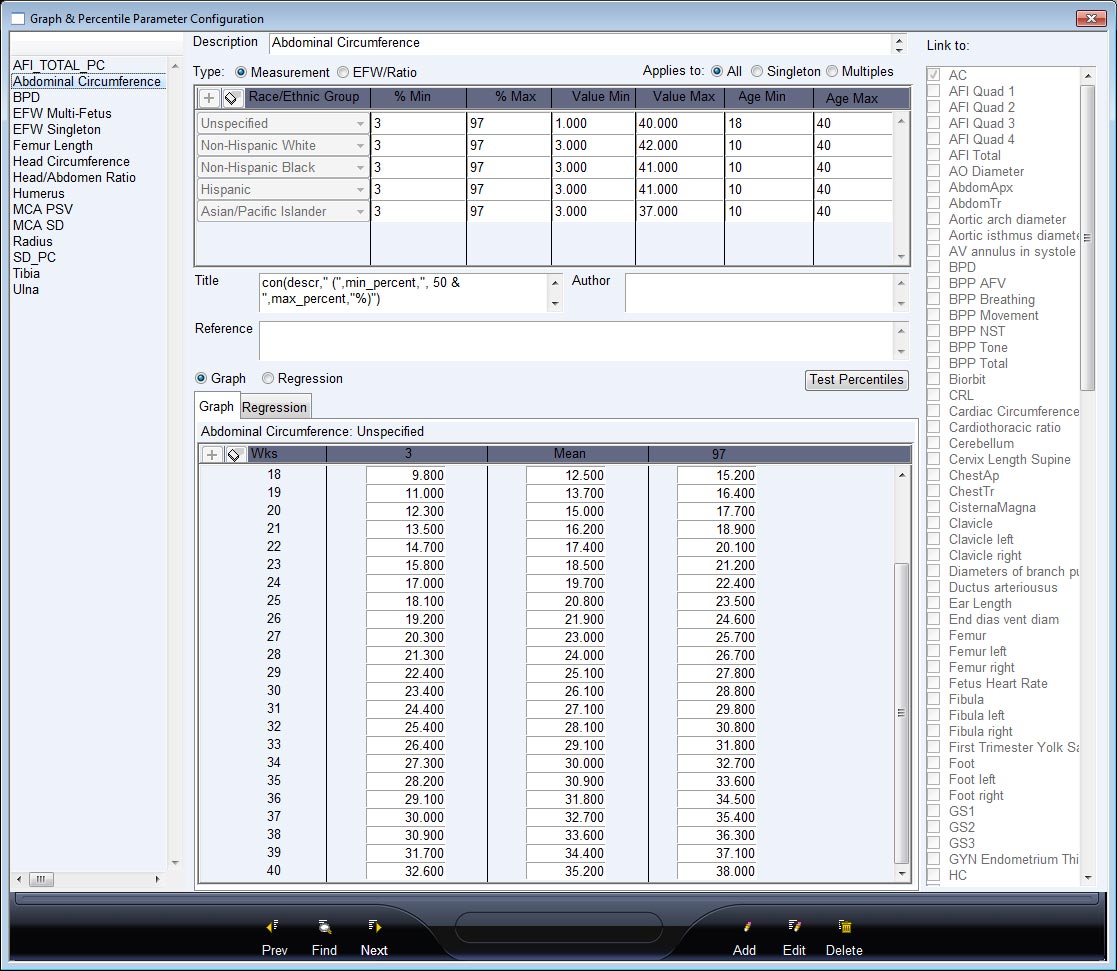This screenshot has width=1117, height=971.
Task: Click the window icon in title bar
Action: (19, 19)
